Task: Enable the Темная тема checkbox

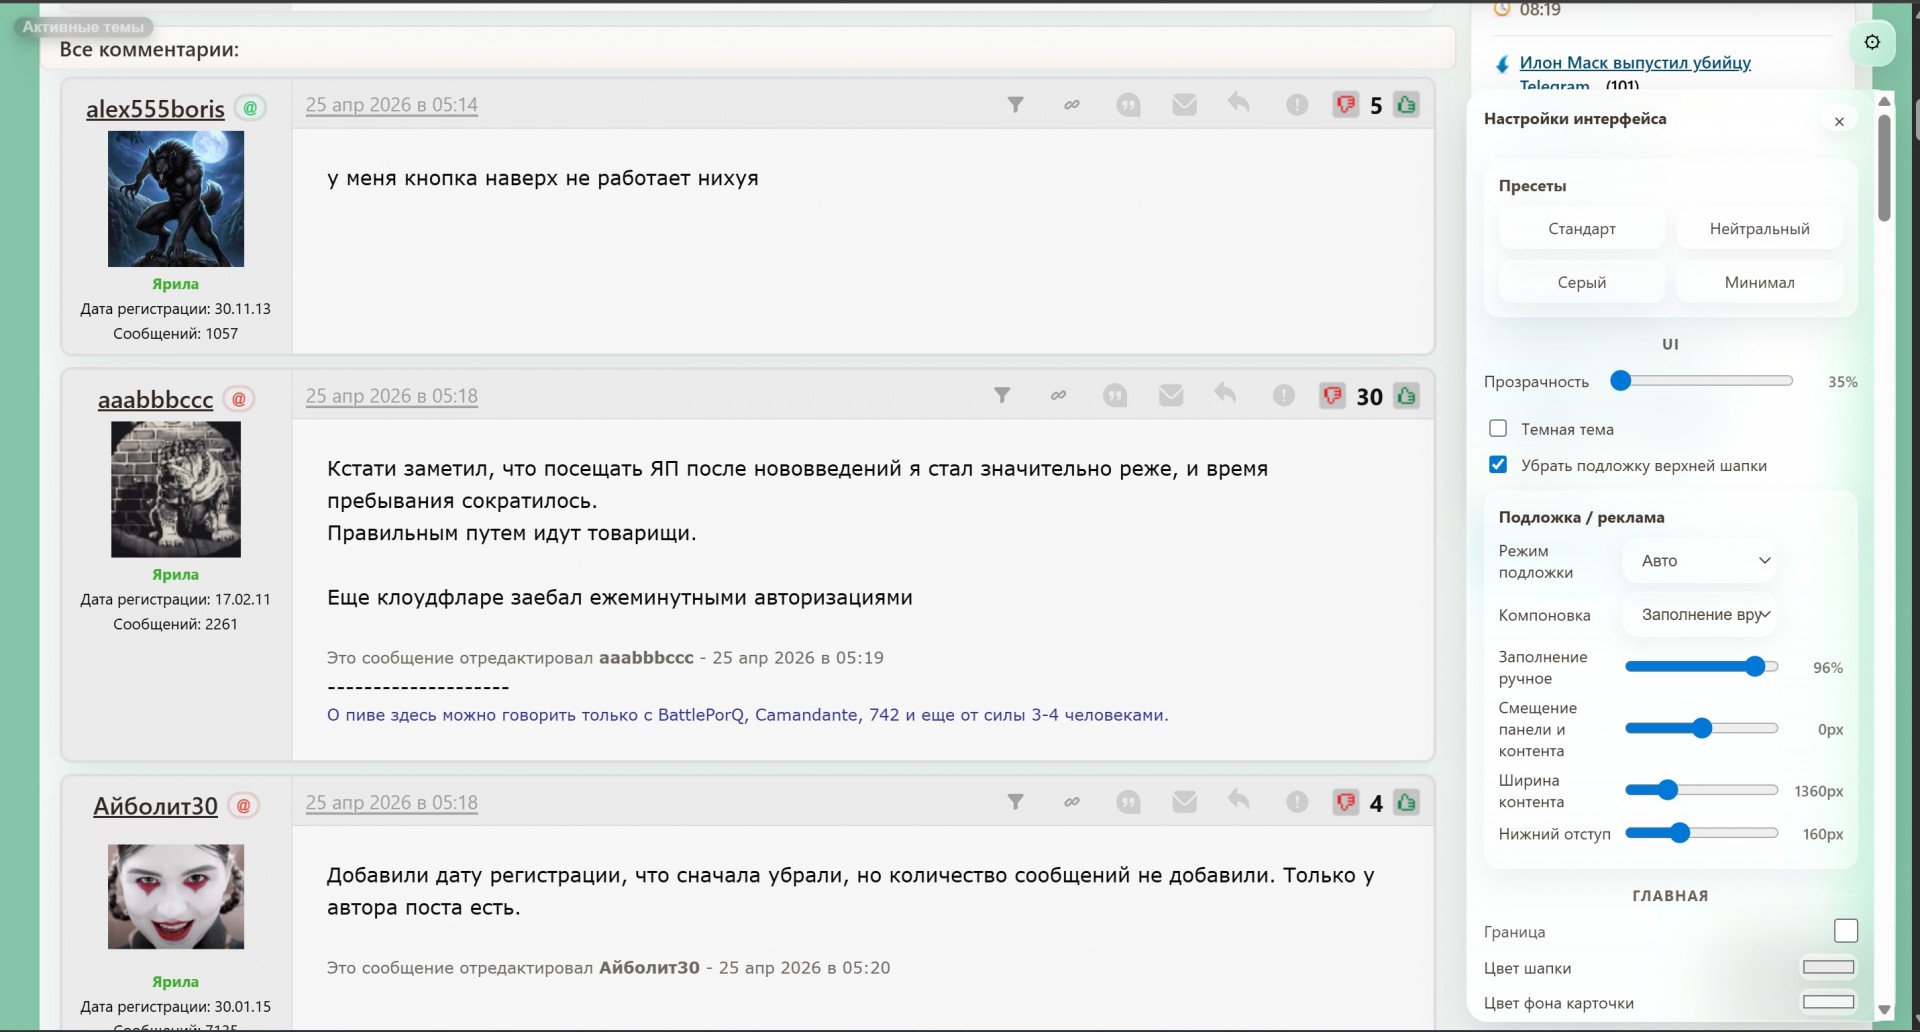Action: tap(1498, 429)
